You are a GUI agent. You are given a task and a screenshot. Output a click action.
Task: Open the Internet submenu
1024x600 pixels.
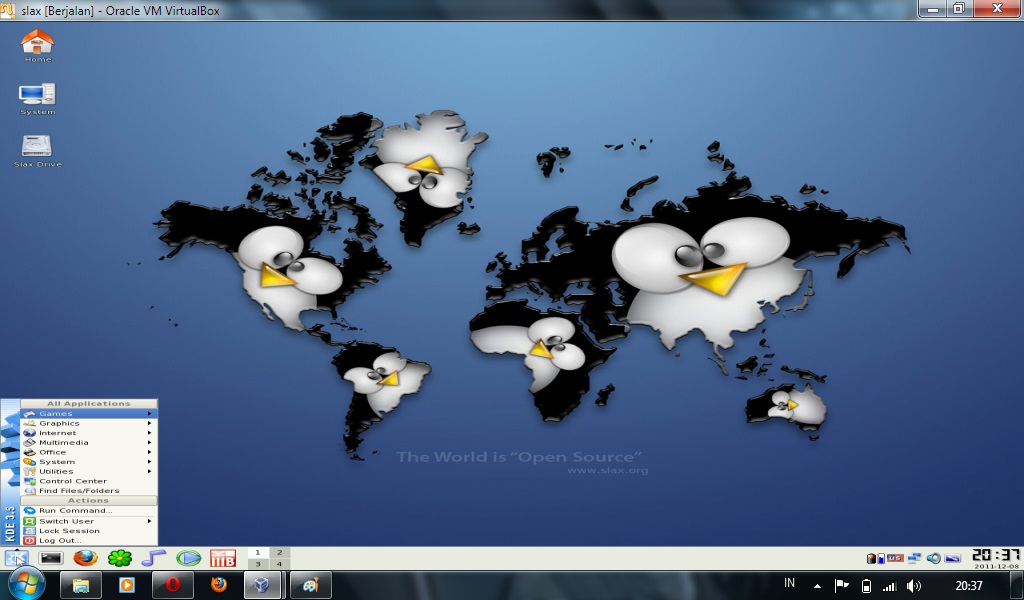(89, 433)
